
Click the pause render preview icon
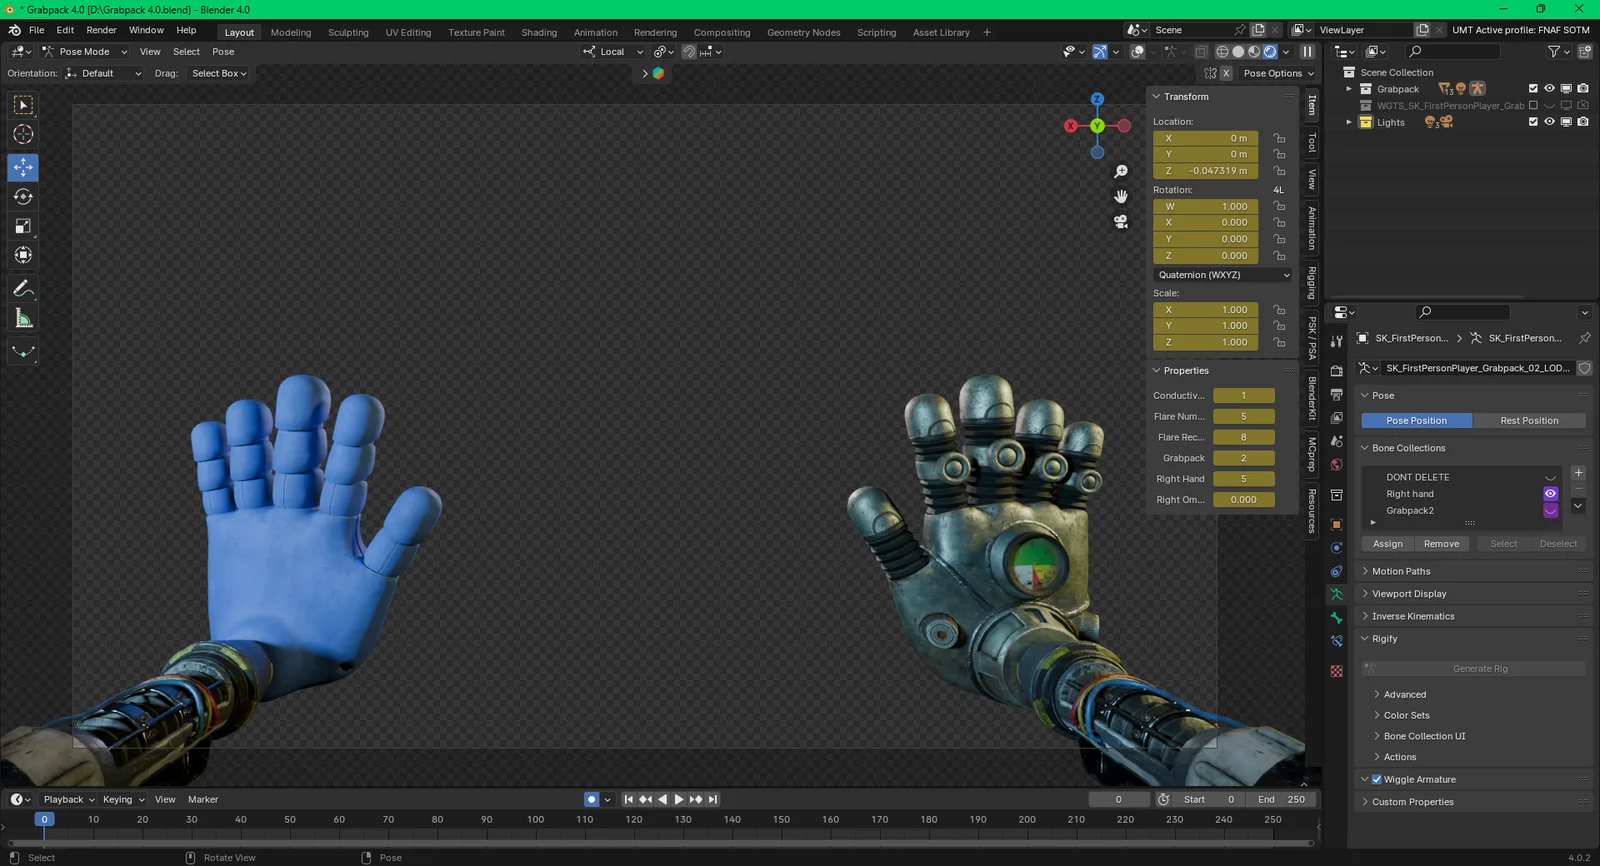pos(1307,51)
